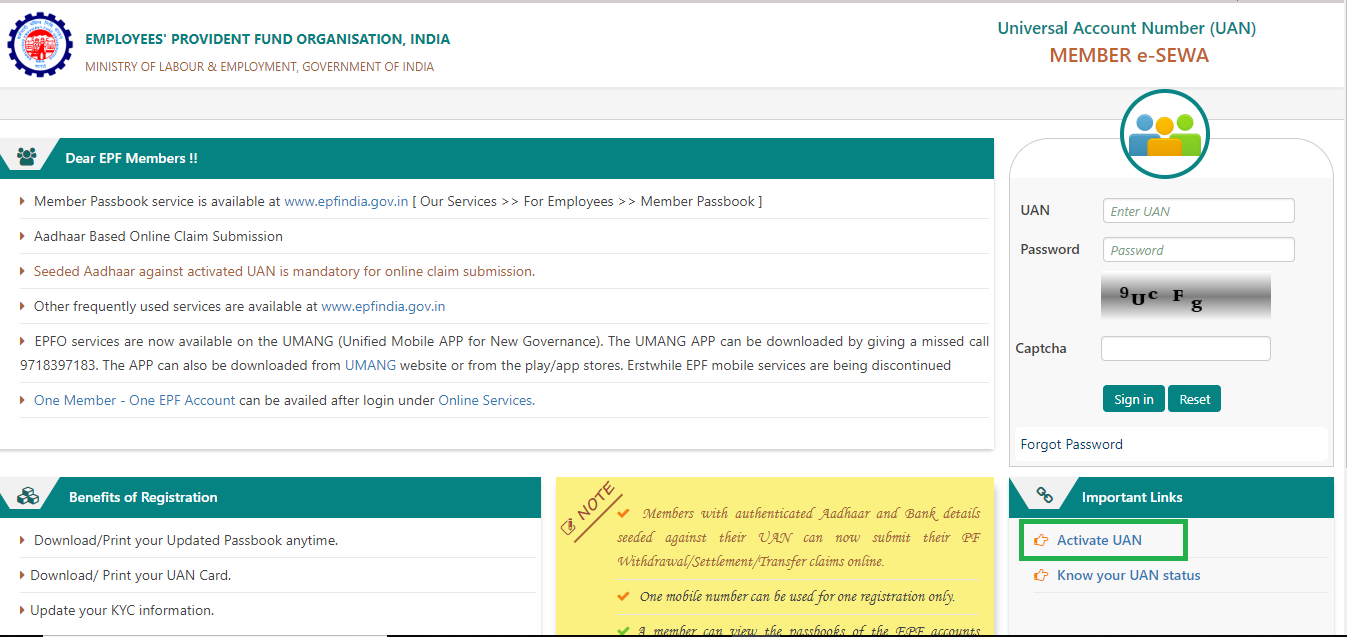Click the Dear EPF Members !! panel header
The width and height of the screenshot is (1347, 637).
pos(497,158)
